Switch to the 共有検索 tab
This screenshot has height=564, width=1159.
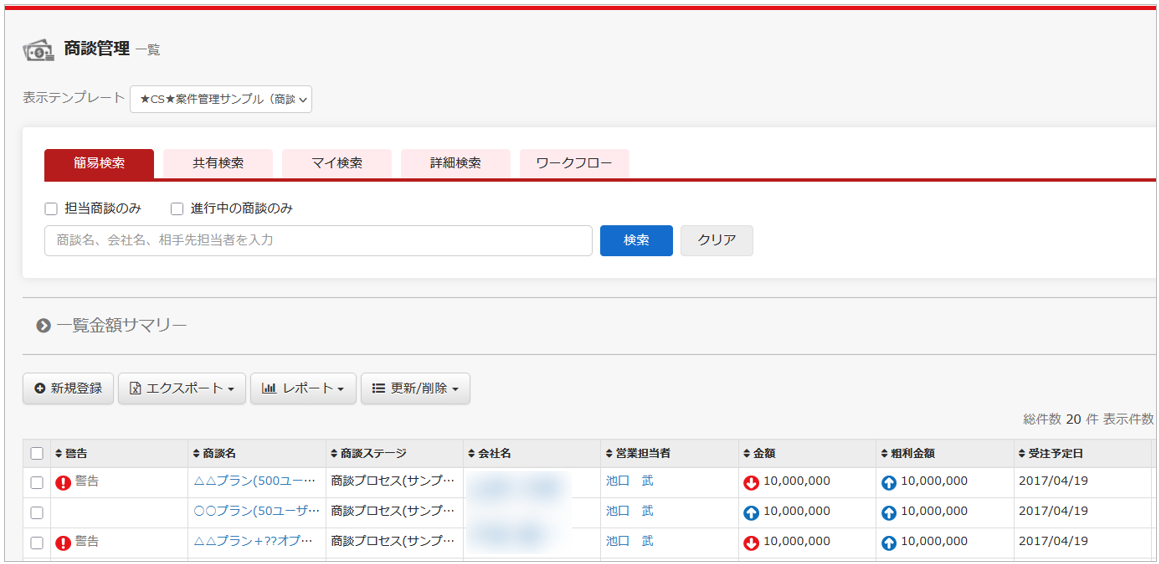click(218, 163)
